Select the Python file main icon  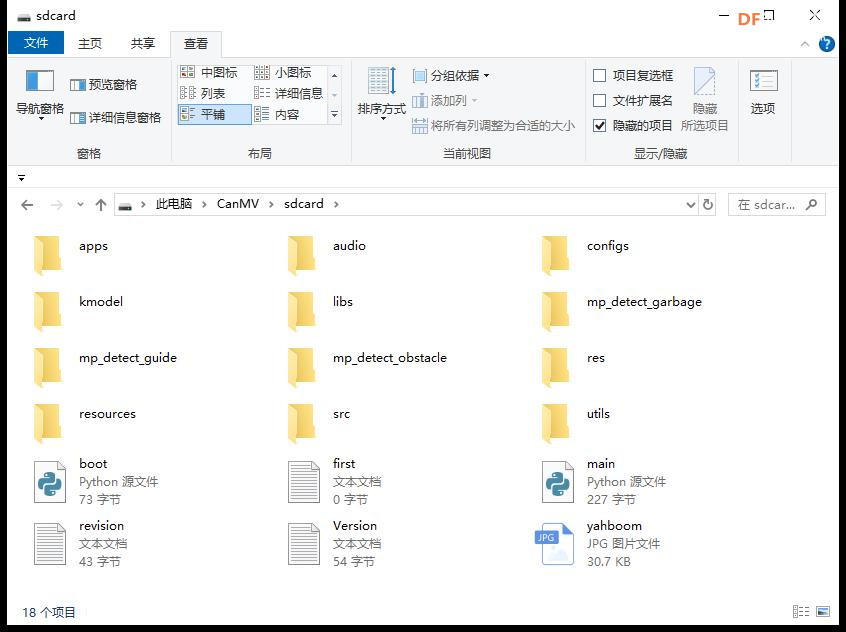click(557, 481)
